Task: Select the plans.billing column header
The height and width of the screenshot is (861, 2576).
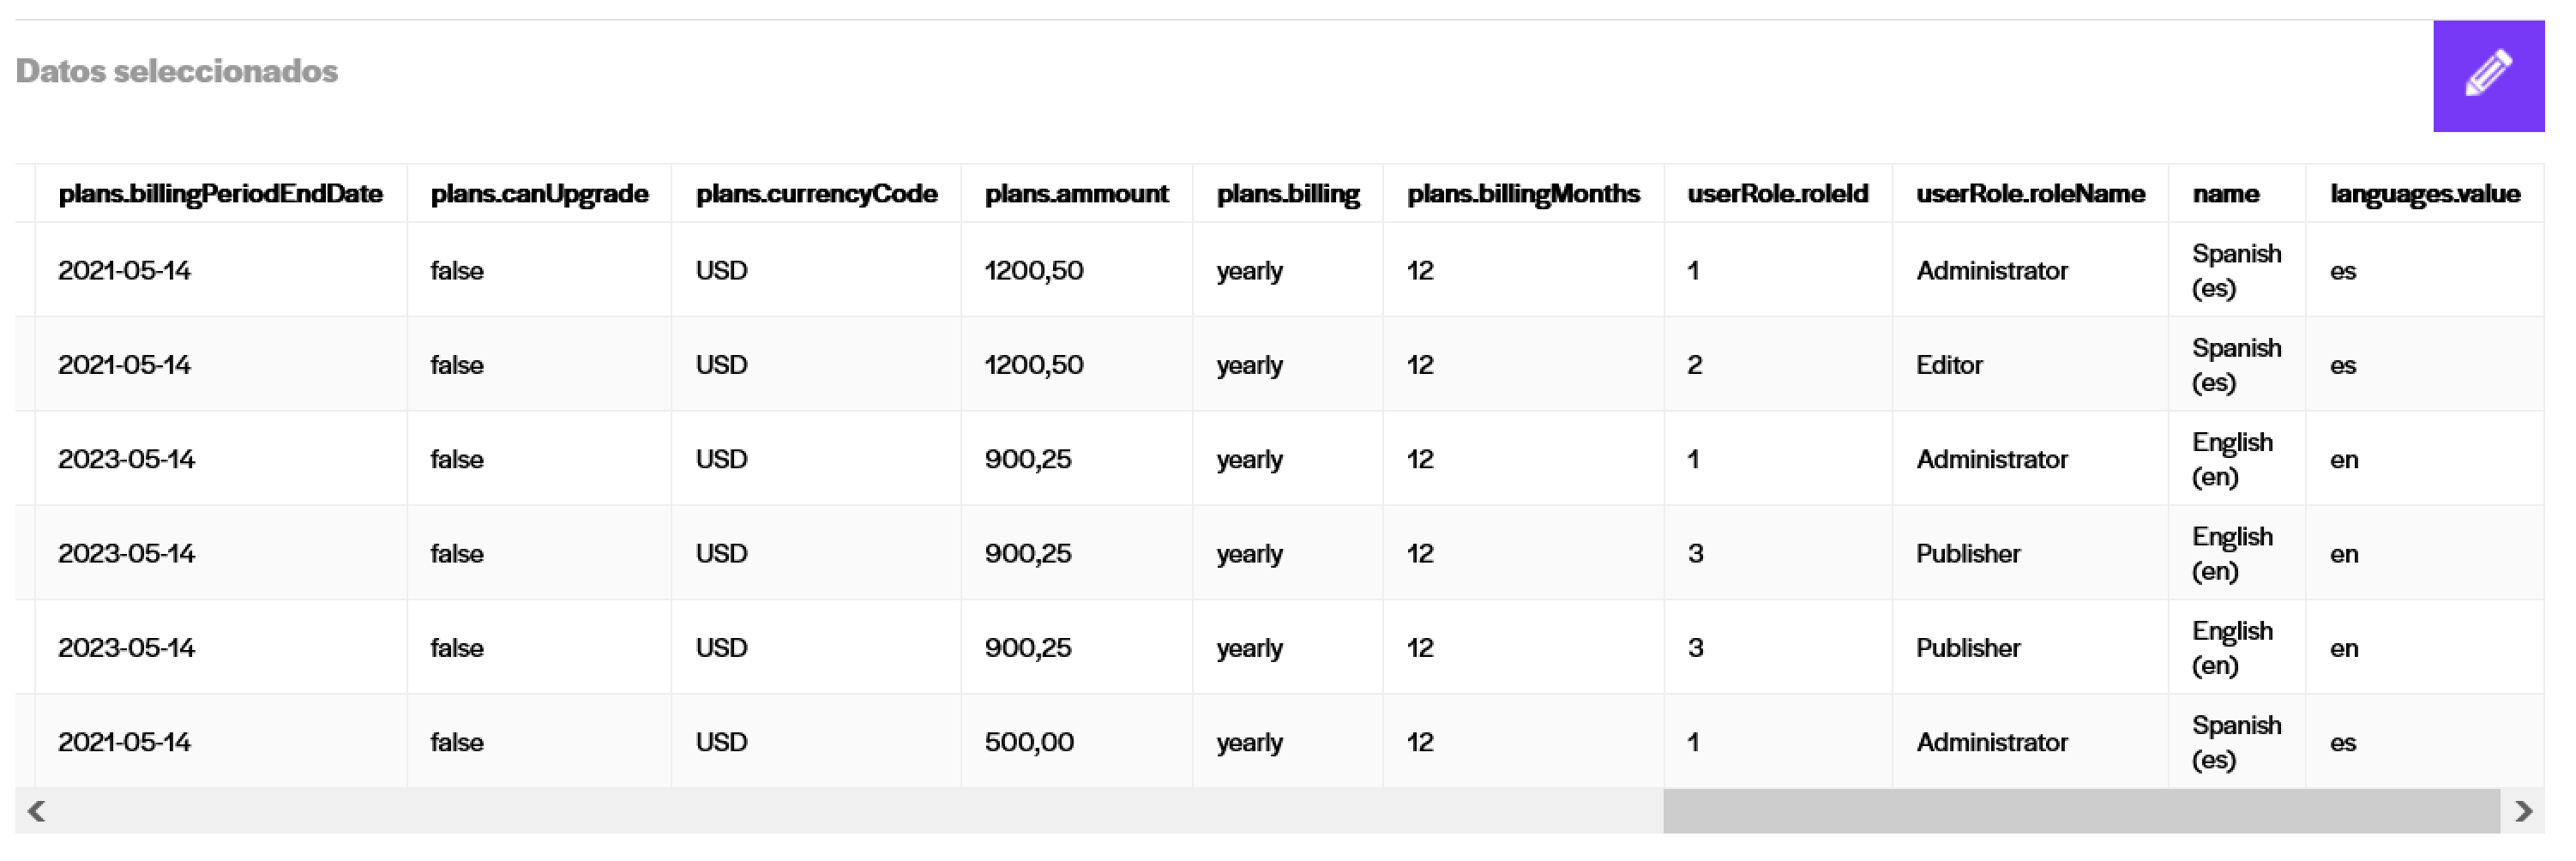Action: [1287, 193]
